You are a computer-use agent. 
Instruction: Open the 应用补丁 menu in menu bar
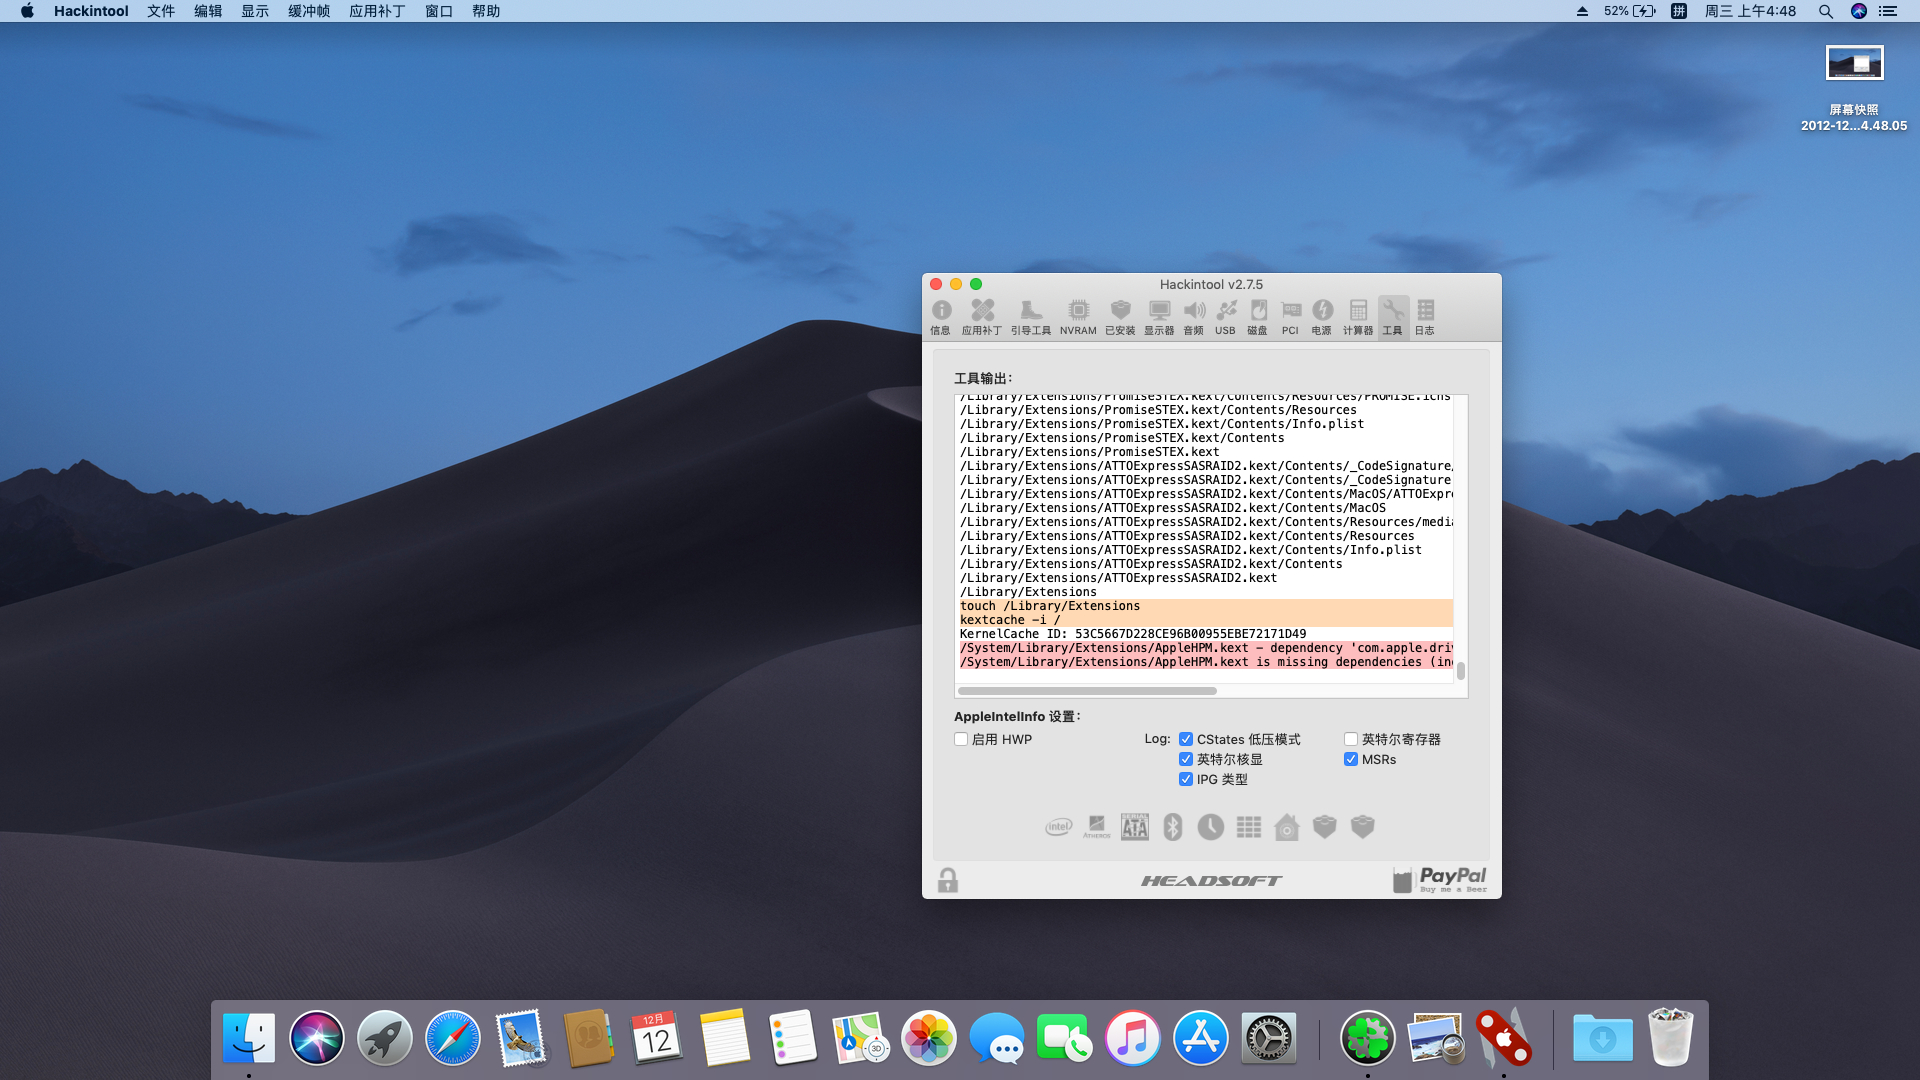tap(377, 11)
